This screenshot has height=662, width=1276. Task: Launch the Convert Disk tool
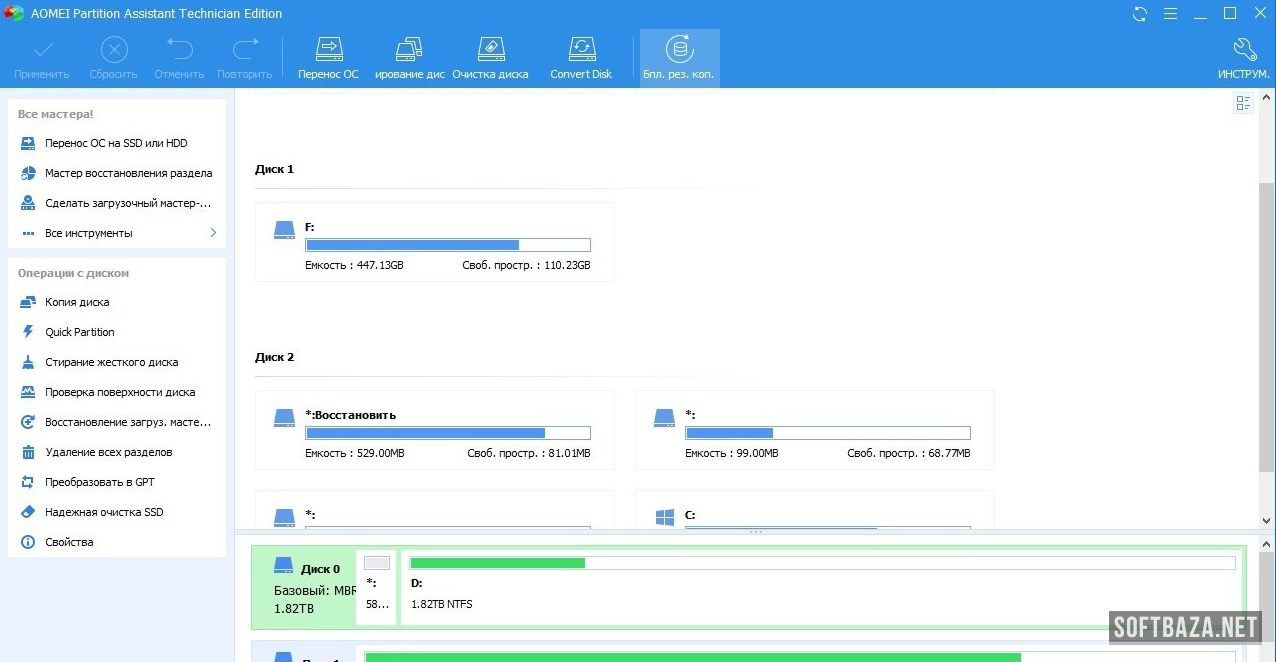click(x=581, y=58)
